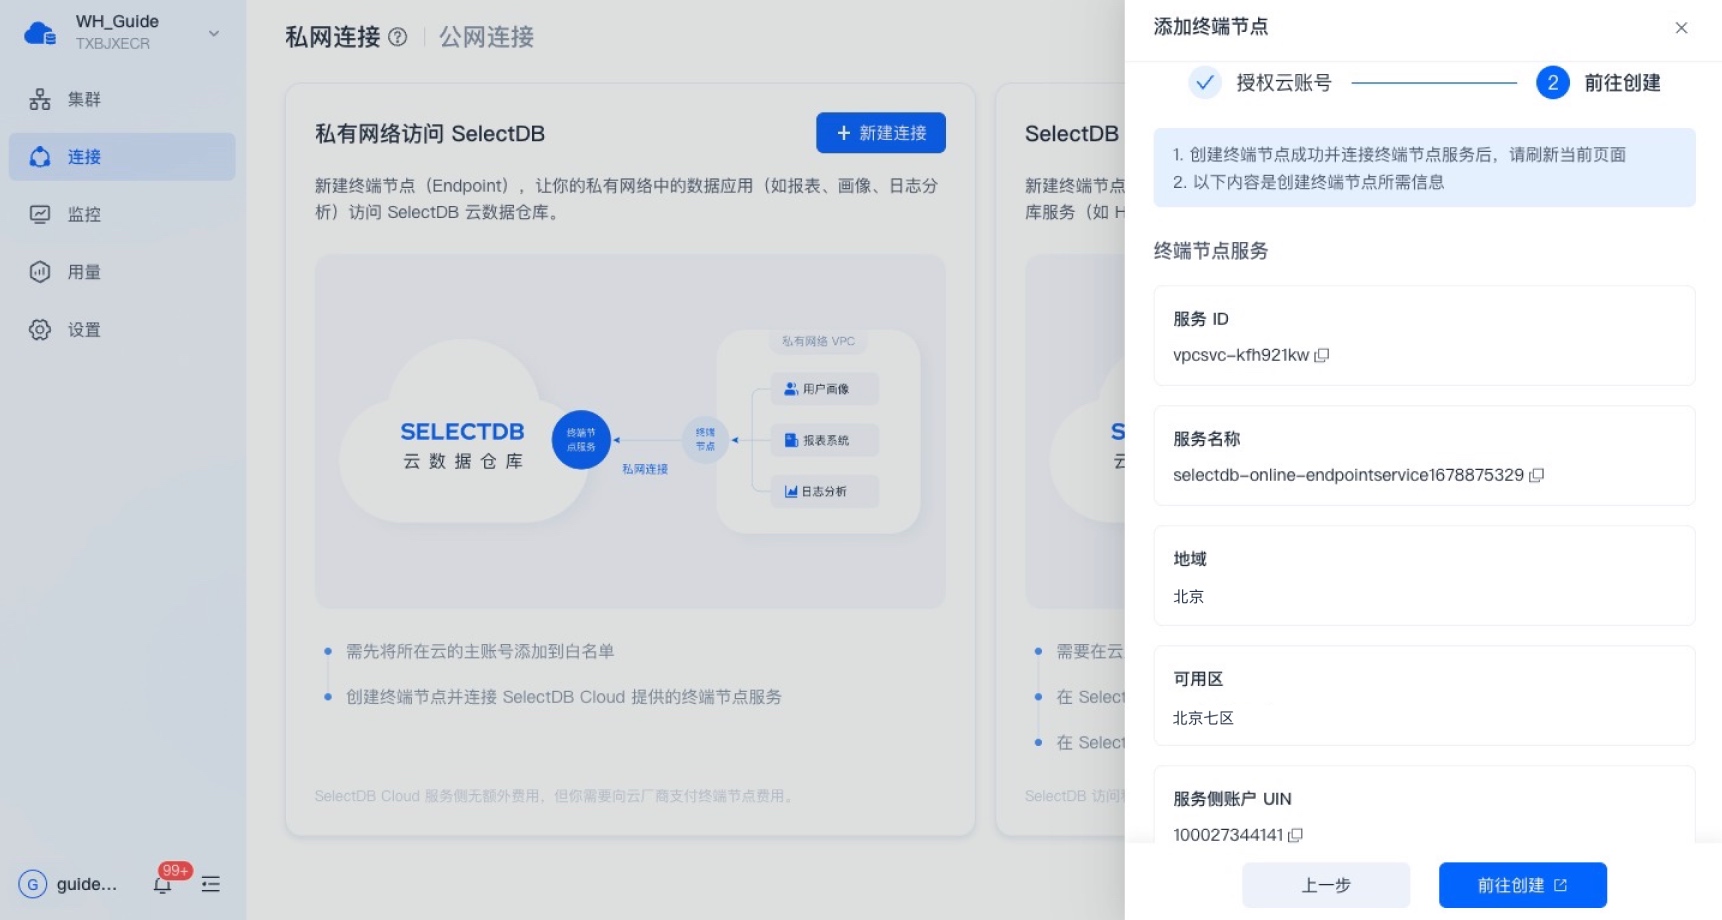Click the 报表系统 item in the diagram

tap(825, 440)
